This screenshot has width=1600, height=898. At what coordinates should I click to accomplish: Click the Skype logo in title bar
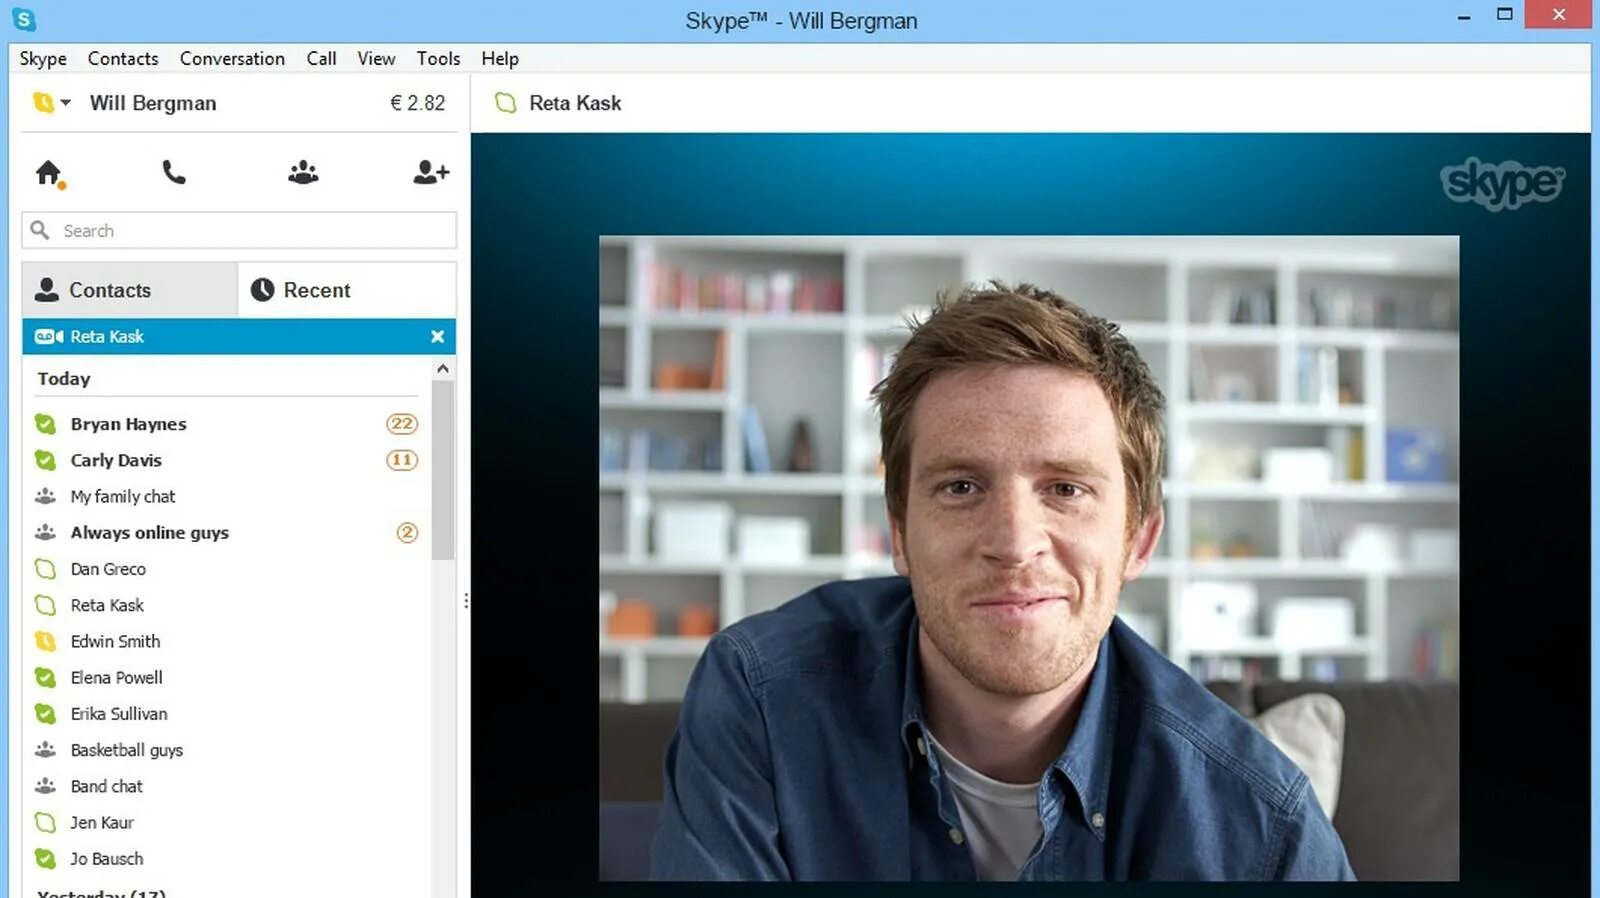tap(23, 18)
